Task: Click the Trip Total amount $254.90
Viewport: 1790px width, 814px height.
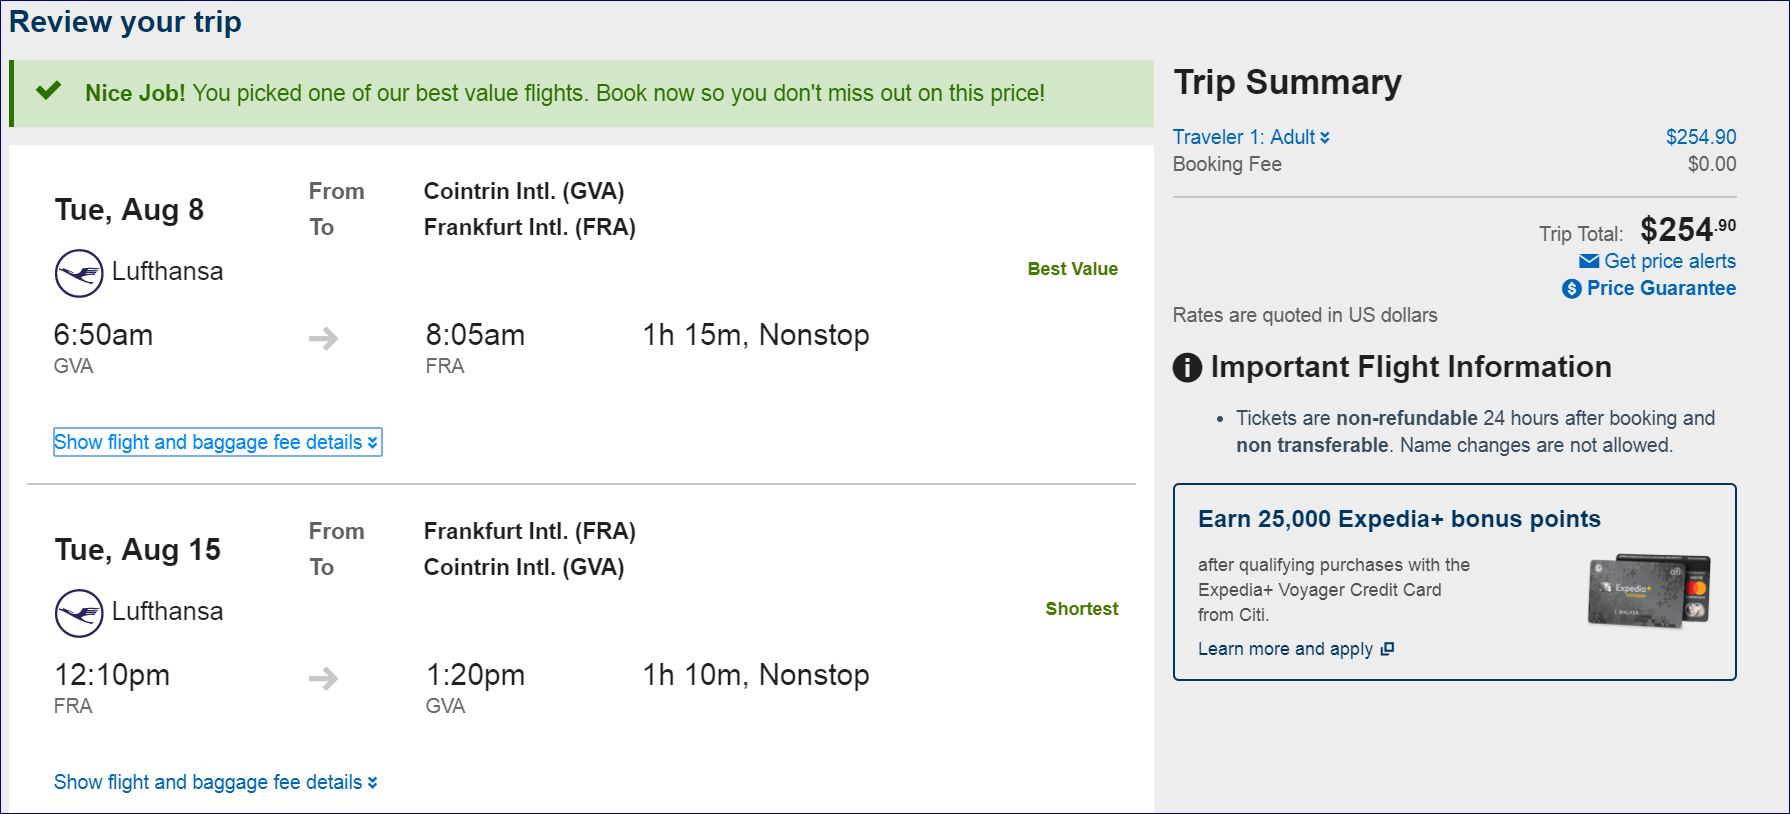Action: [1687, 230]
